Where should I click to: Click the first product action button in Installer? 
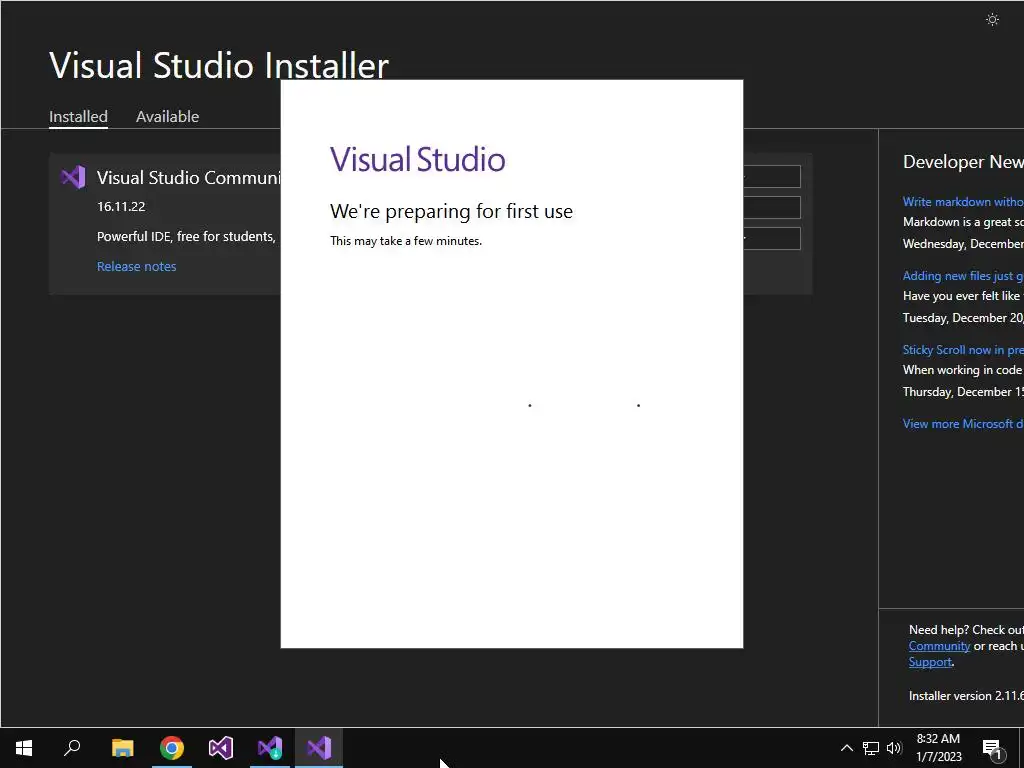[772, 176]
